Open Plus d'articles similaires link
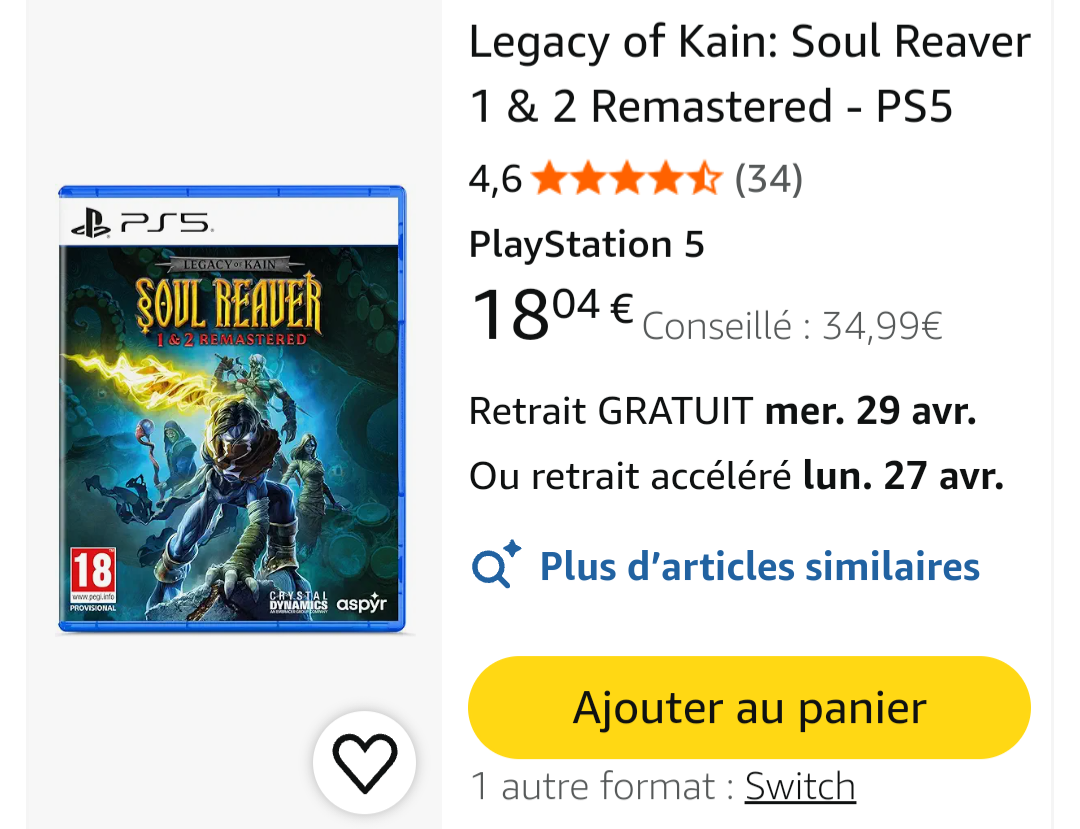 click(760, 567)
